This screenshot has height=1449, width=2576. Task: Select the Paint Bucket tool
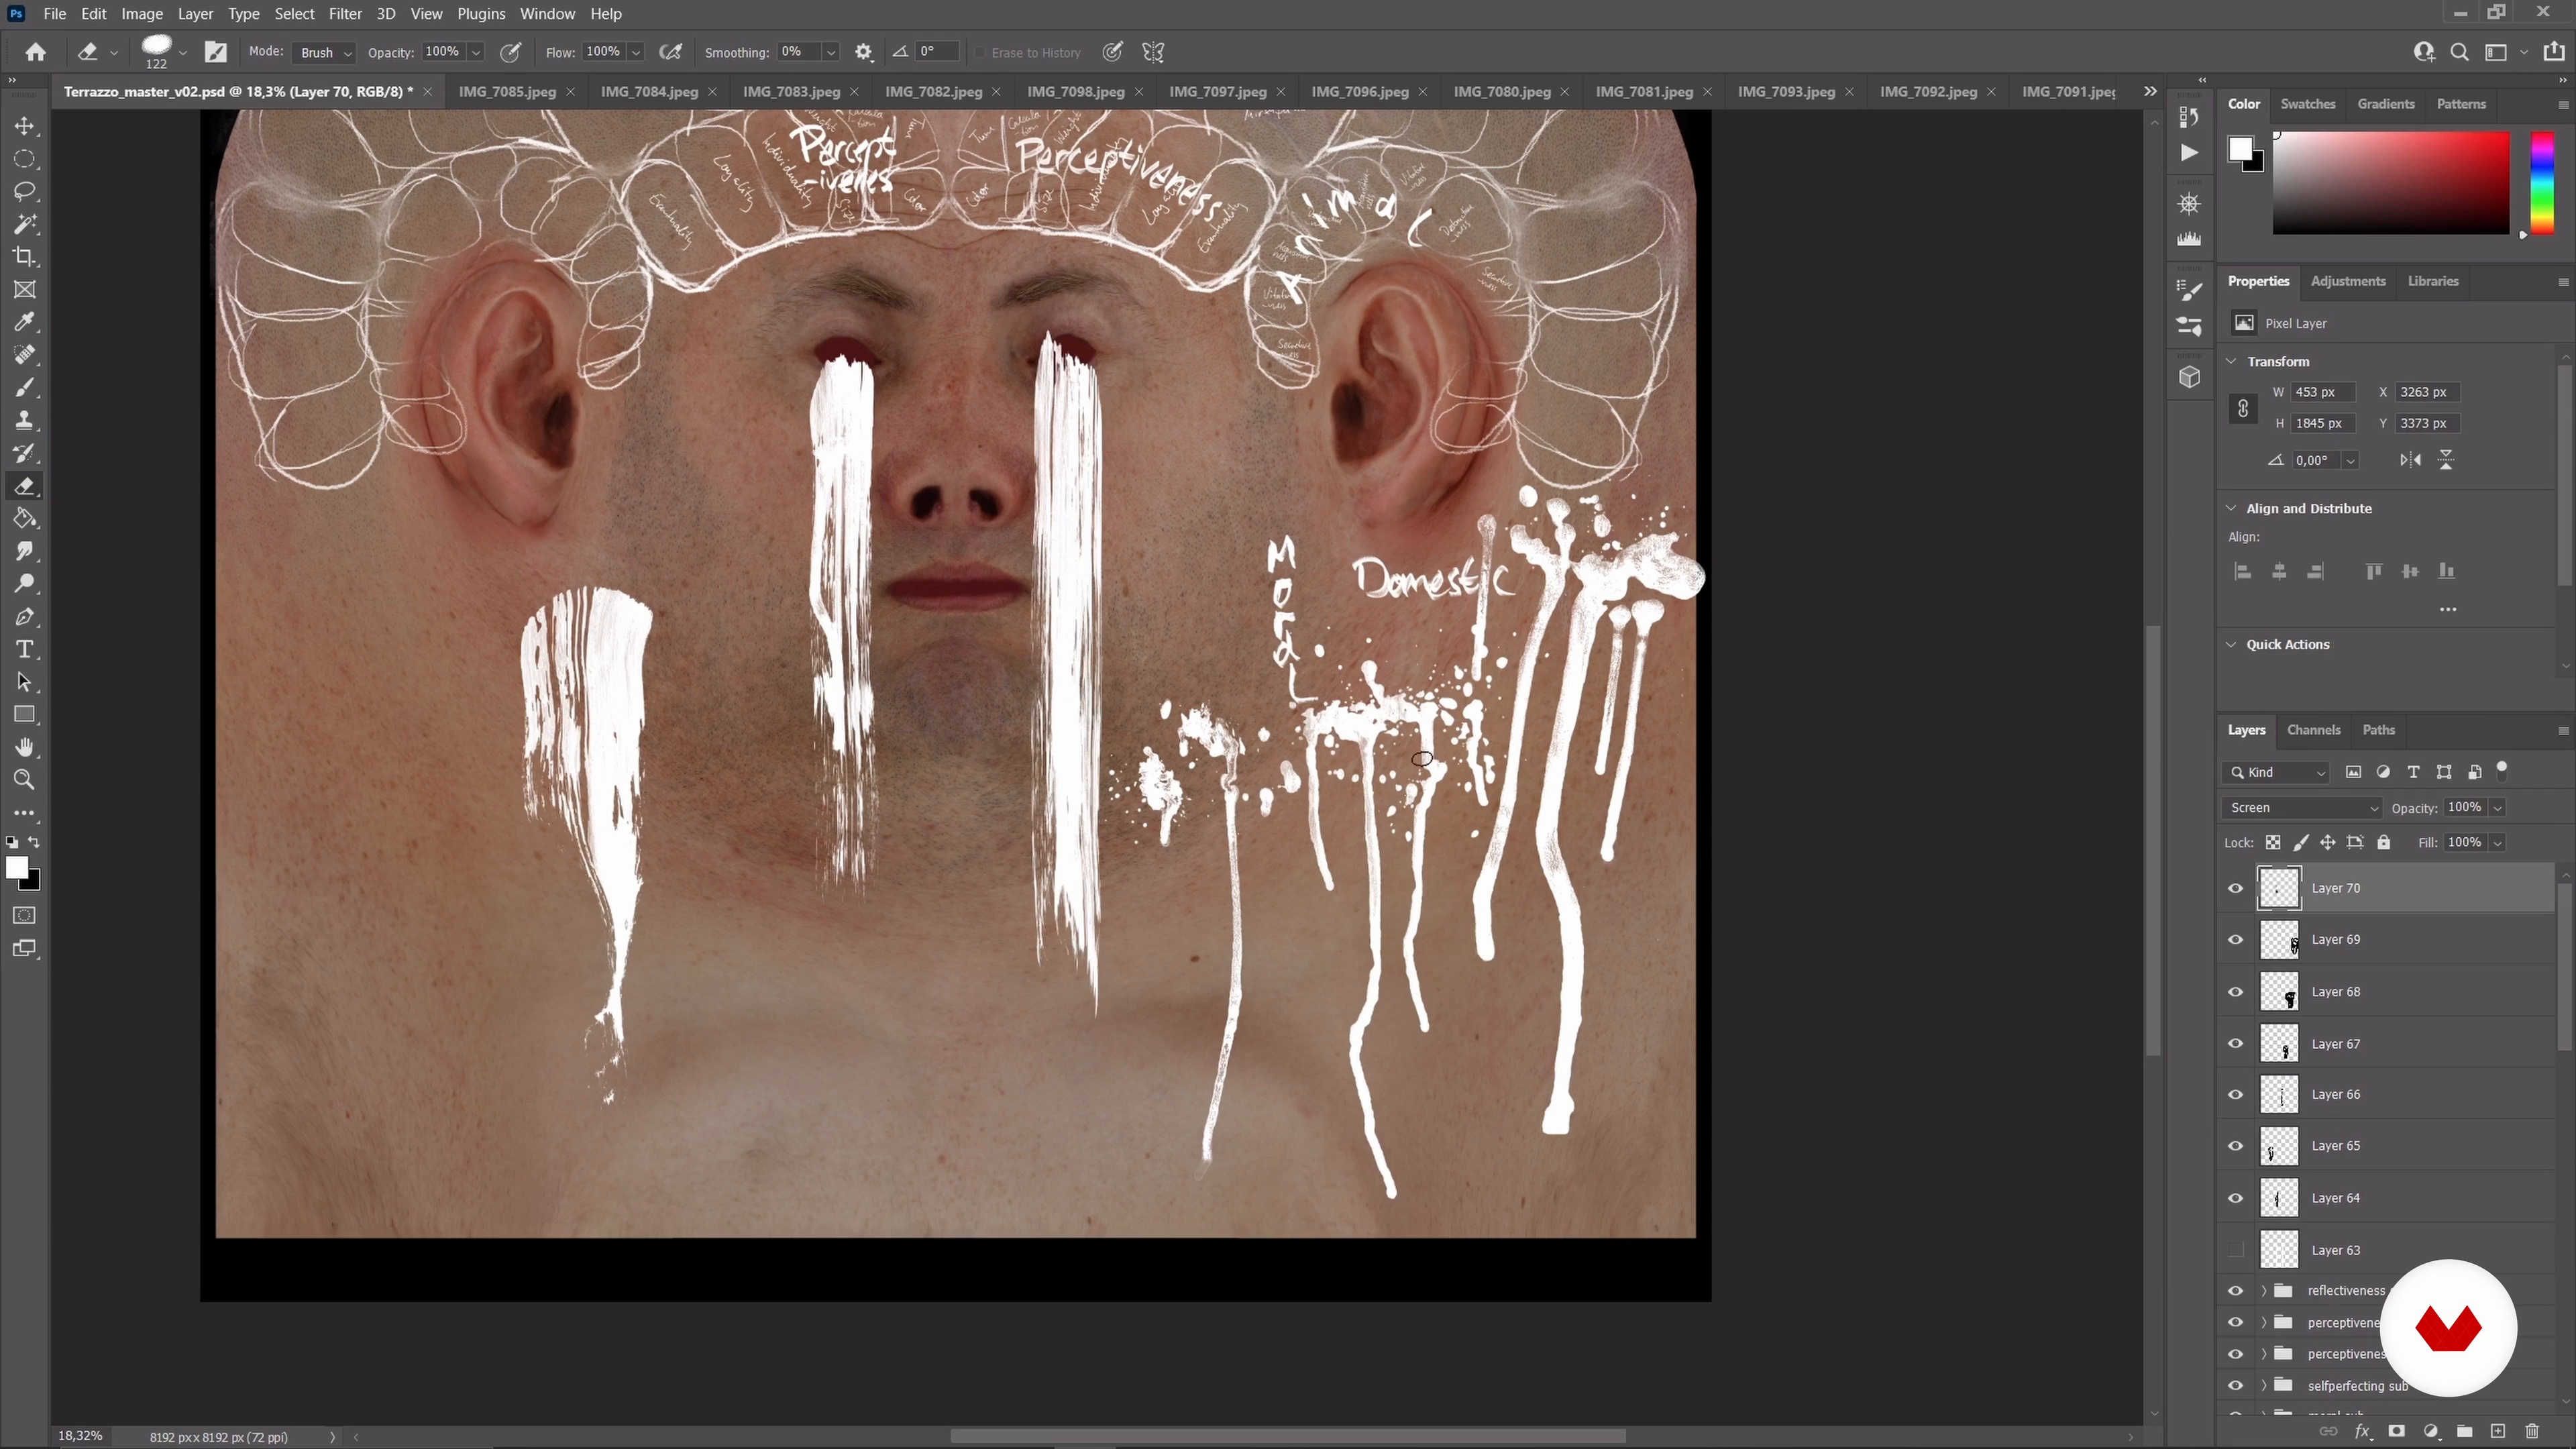25,519
